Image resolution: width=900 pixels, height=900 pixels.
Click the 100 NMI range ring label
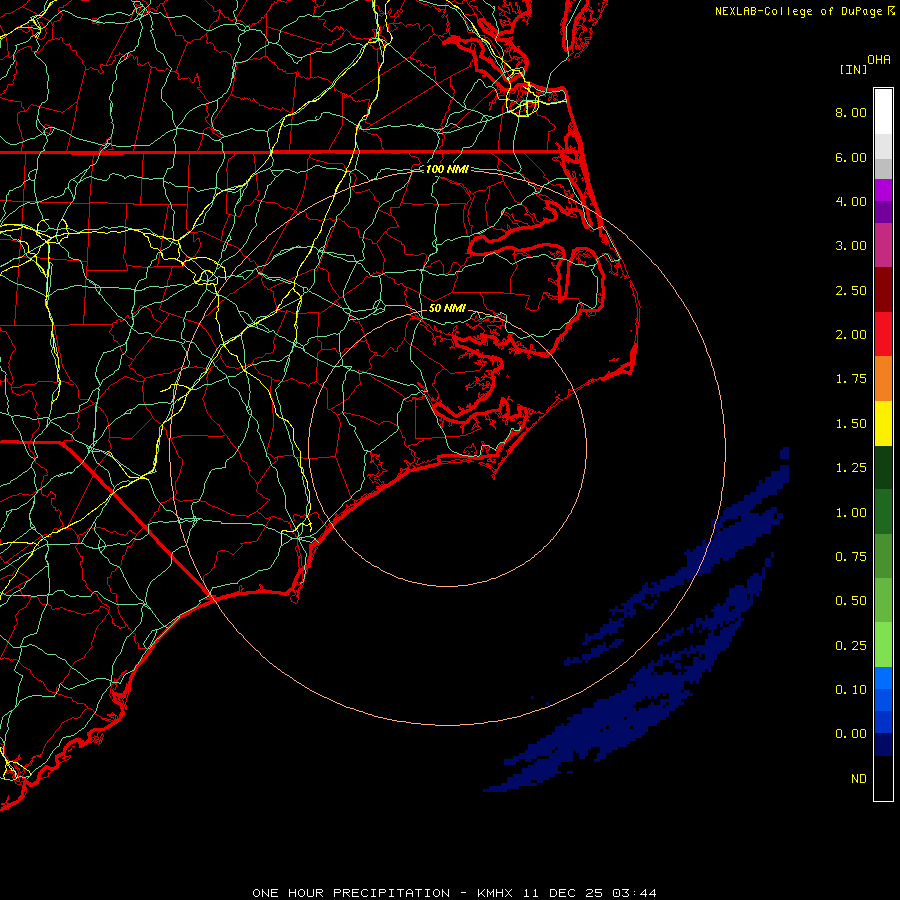coord(447,169)
